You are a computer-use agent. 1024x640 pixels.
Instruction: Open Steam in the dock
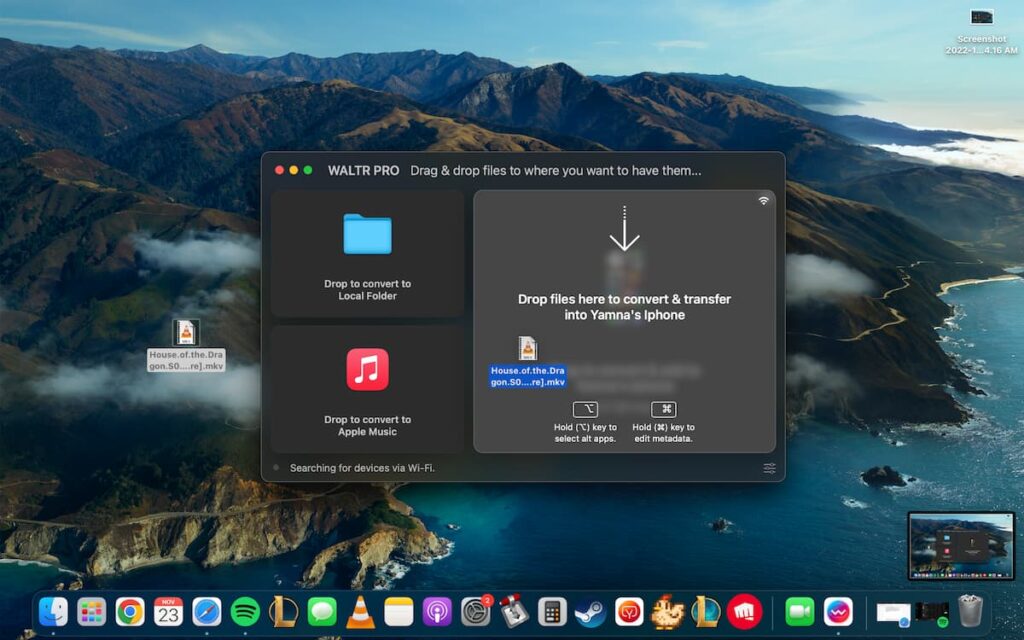[590, 611]
